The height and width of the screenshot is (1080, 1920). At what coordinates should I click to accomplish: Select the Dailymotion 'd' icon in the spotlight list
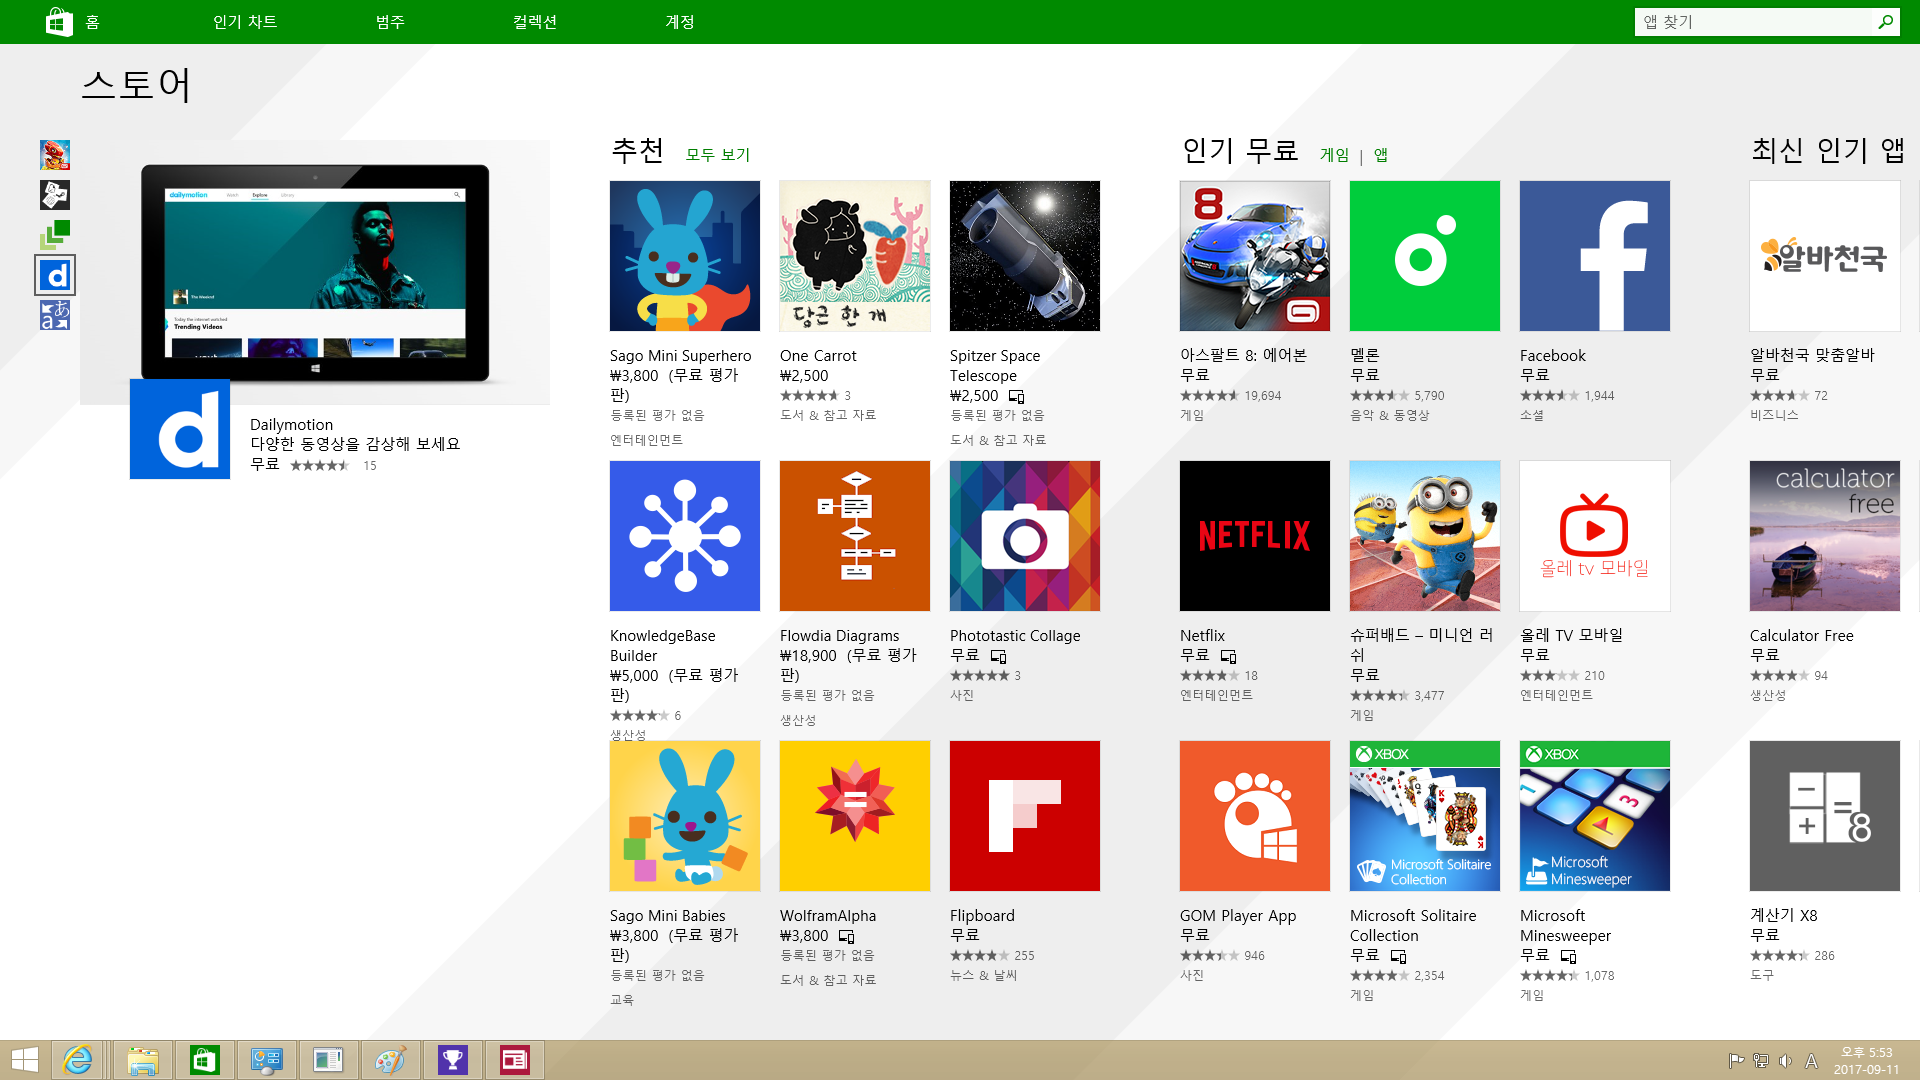(x=55, y=275)
